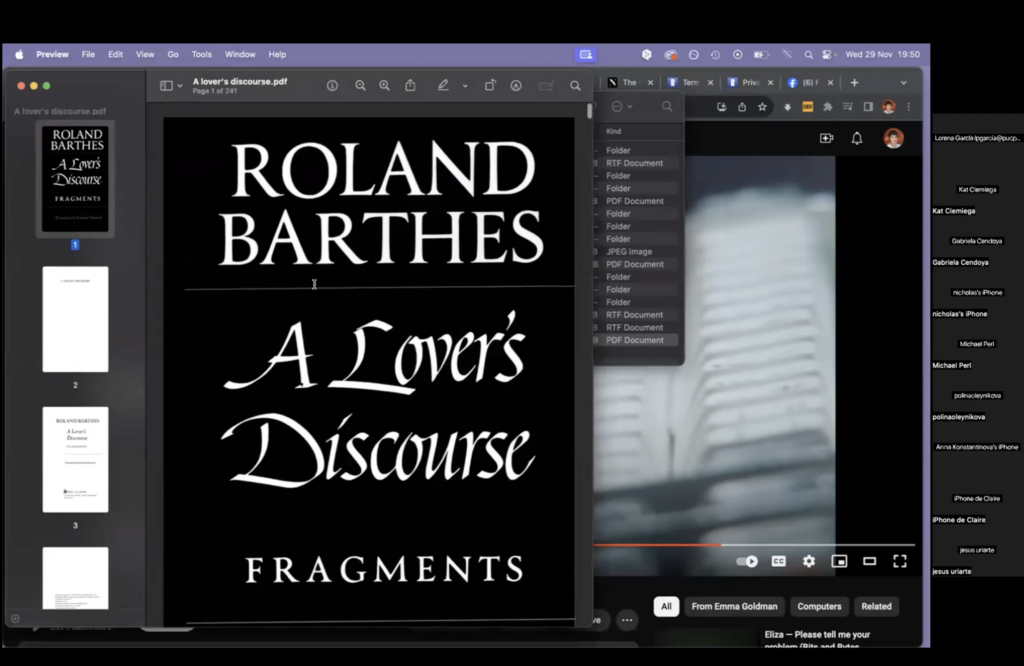Select the Highlight pen tool in Preview
The width and height of the screenshot is (1024, 666).
pos(443,85)
